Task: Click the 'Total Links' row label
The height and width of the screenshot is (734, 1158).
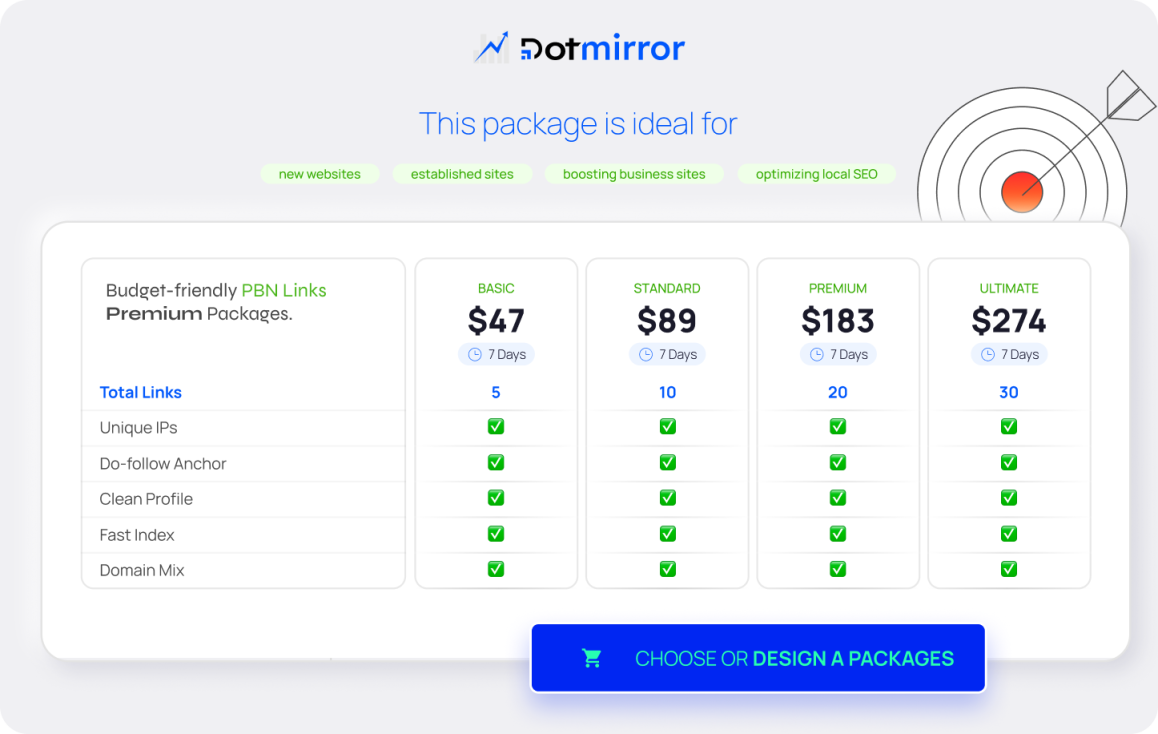Action: click(140, 392)
